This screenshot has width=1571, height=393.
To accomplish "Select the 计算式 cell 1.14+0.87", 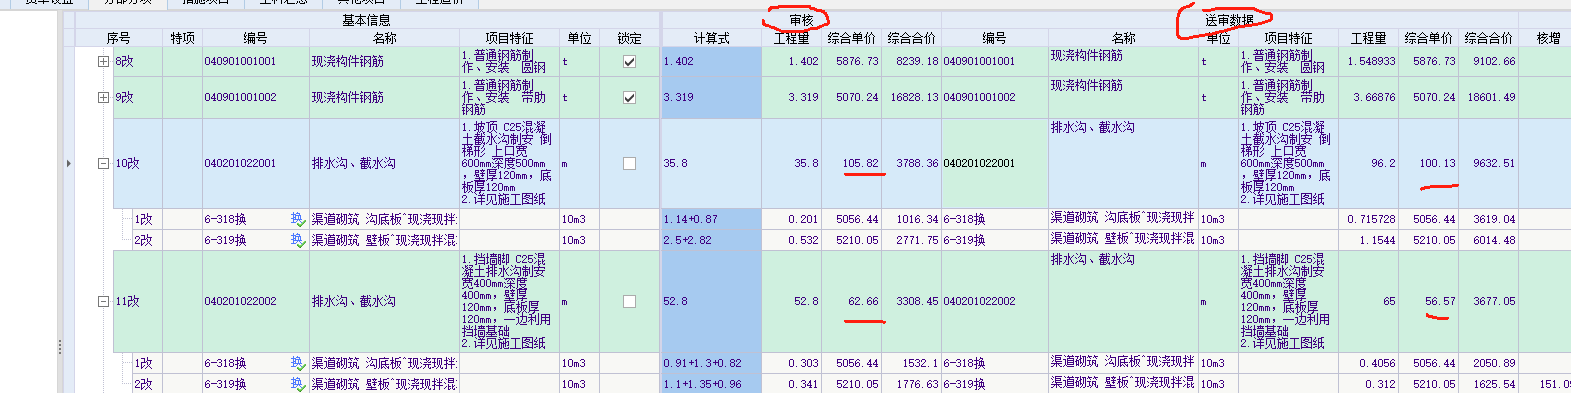I will point(711,219).
